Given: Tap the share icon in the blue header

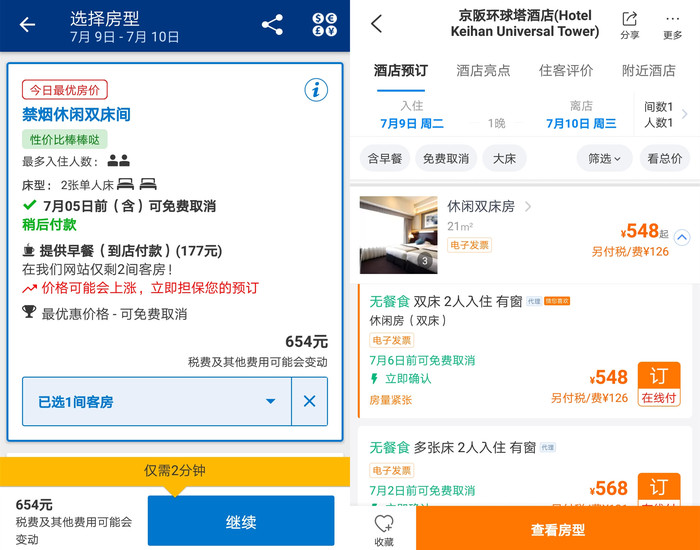Looking at the screenshot, I should (272, 25).
